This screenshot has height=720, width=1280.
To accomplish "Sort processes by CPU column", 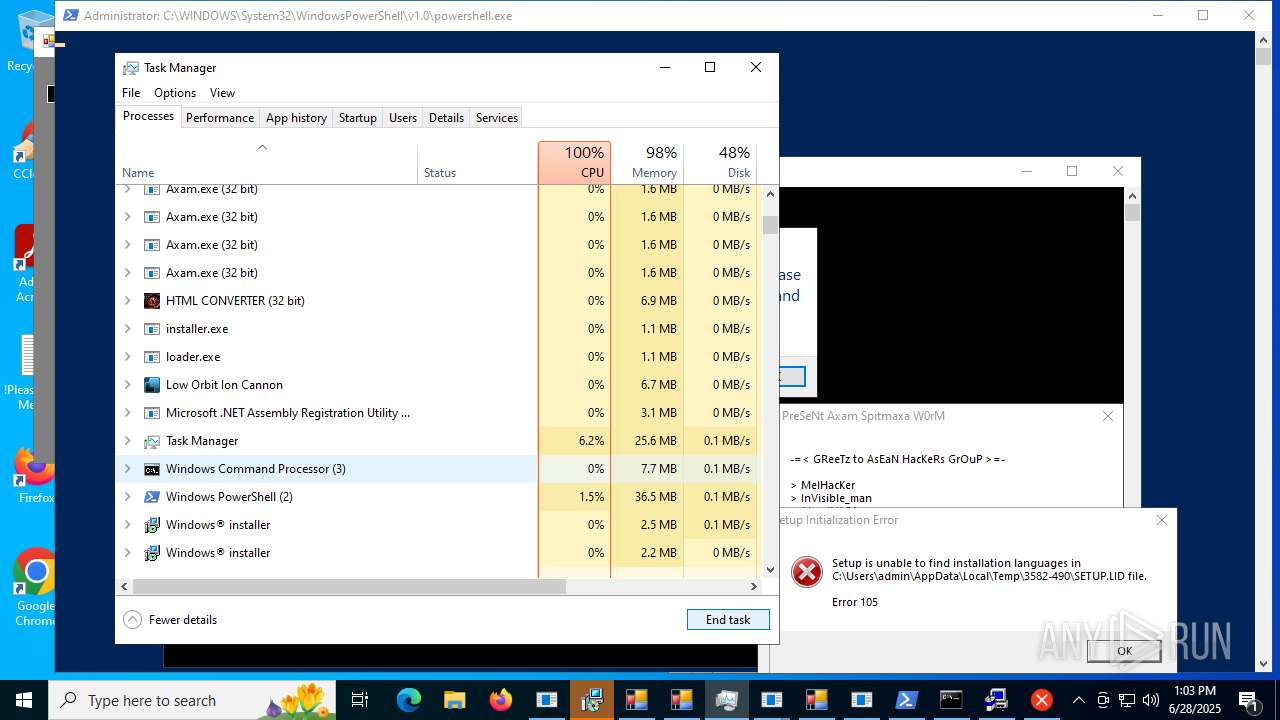I will point(574,162).
